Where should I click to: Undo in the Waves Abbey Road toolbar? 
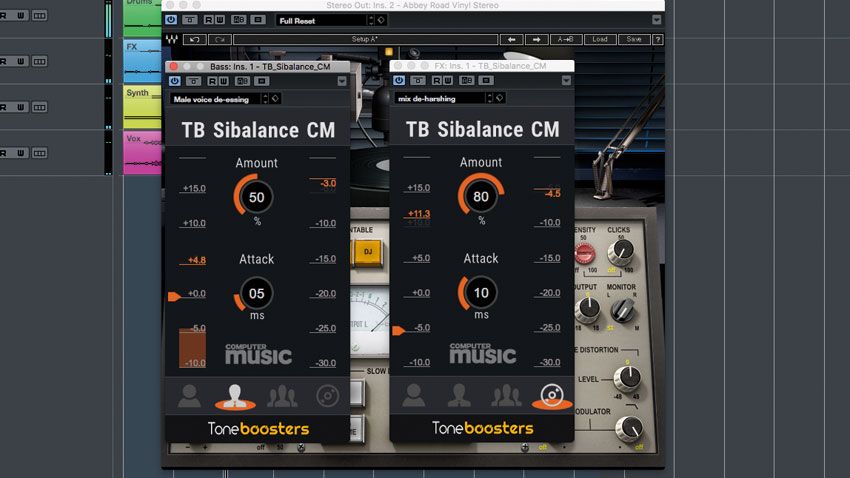coord(195,40)
